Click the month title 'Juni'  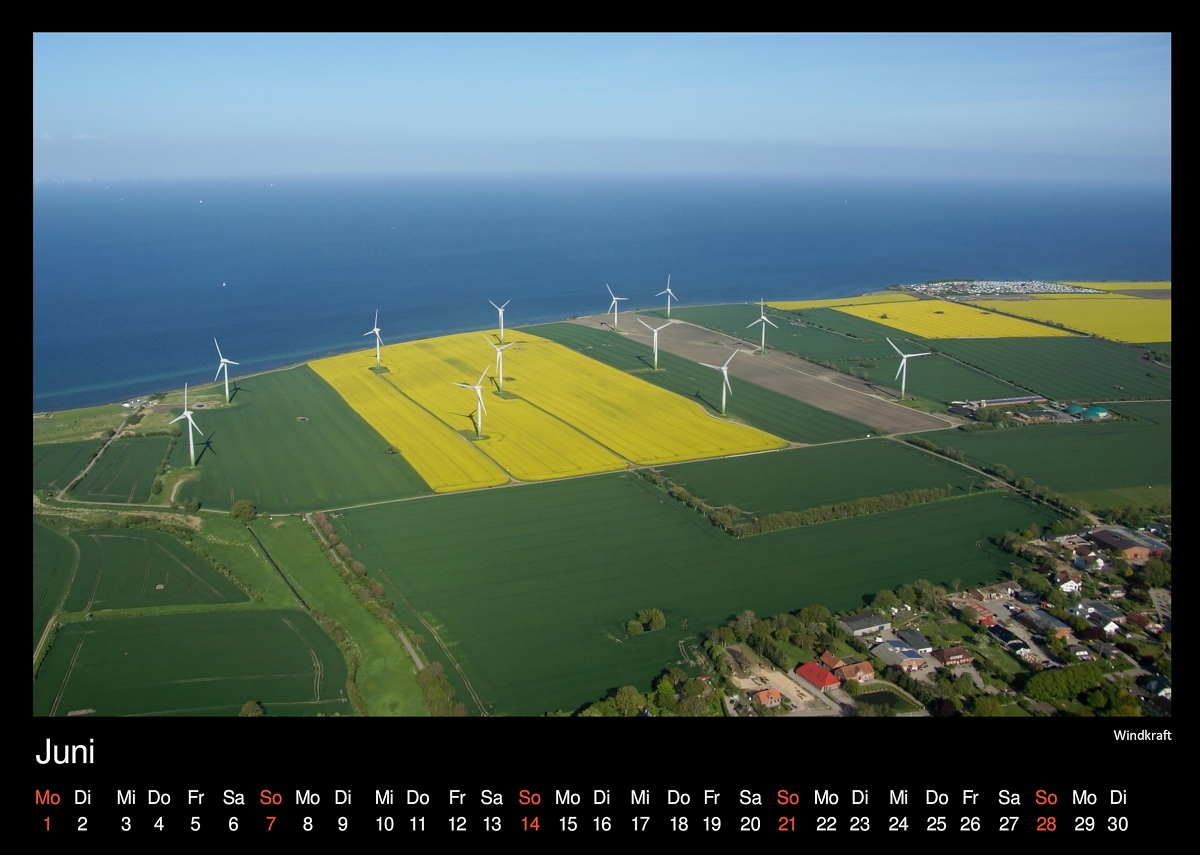pyautogui.click(x=65, y=752)
